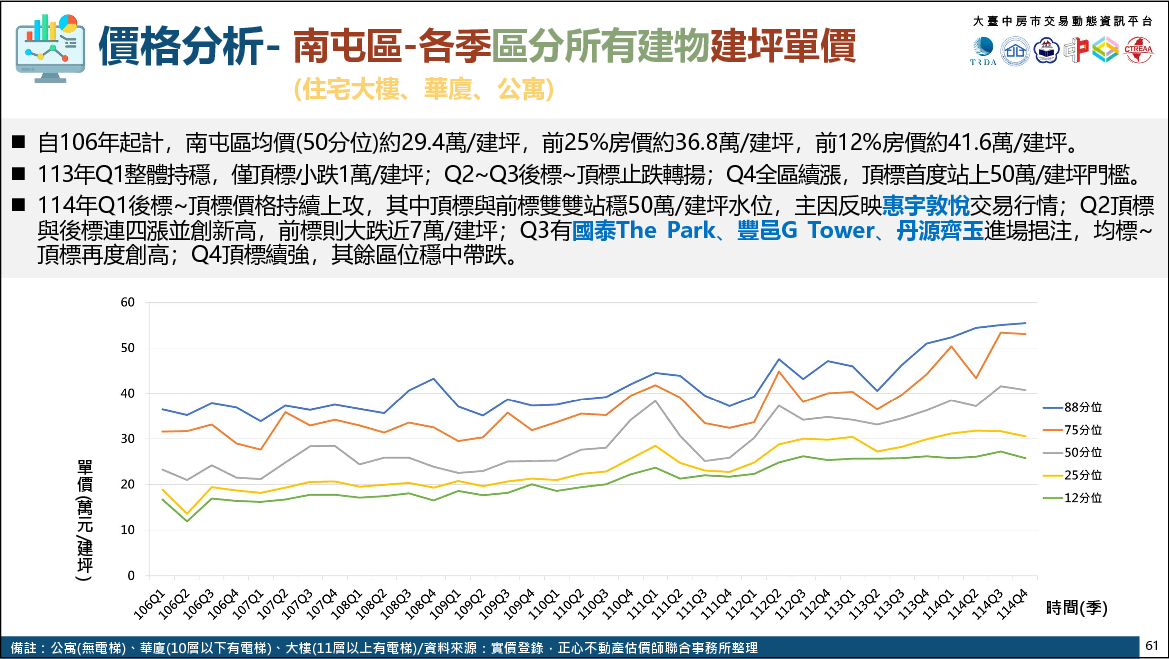The width and height of the screenshot is (1169, 659).
Task: Click the blue circular house emblem logo
Action: click(1015, 49)
